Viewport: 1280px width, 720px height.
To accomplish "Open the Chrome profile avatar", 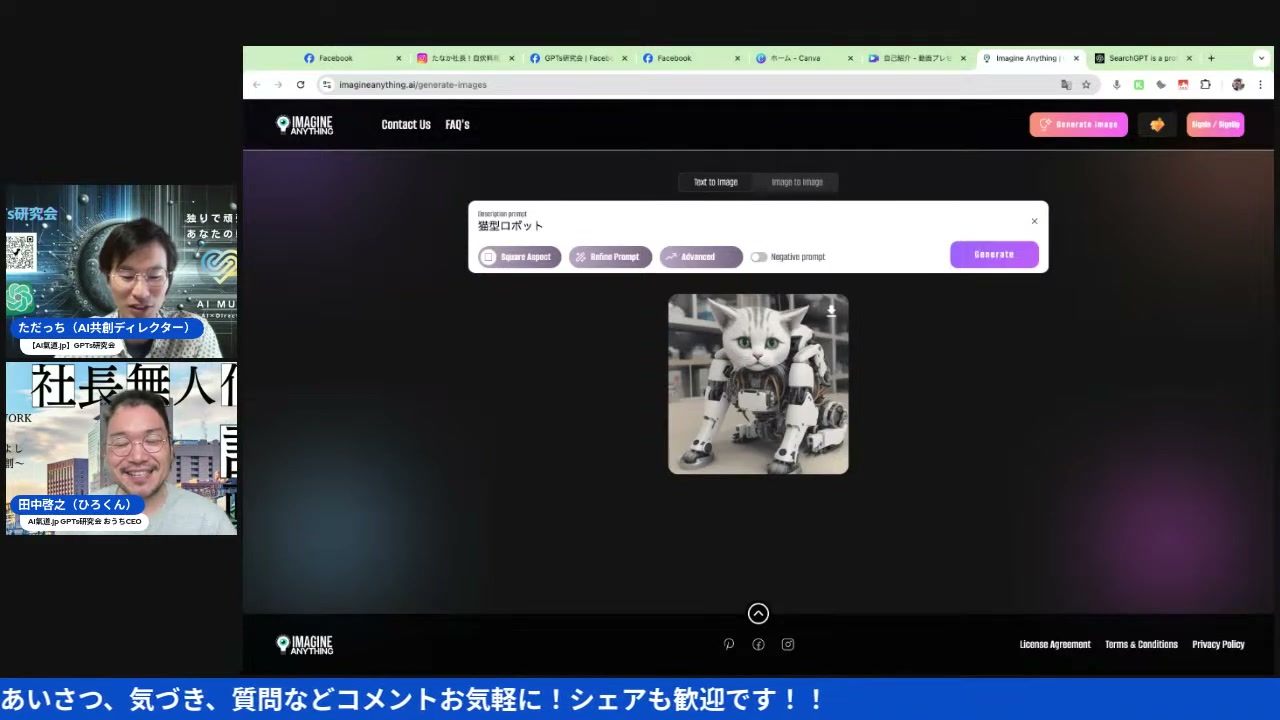I will (1238, 85).
